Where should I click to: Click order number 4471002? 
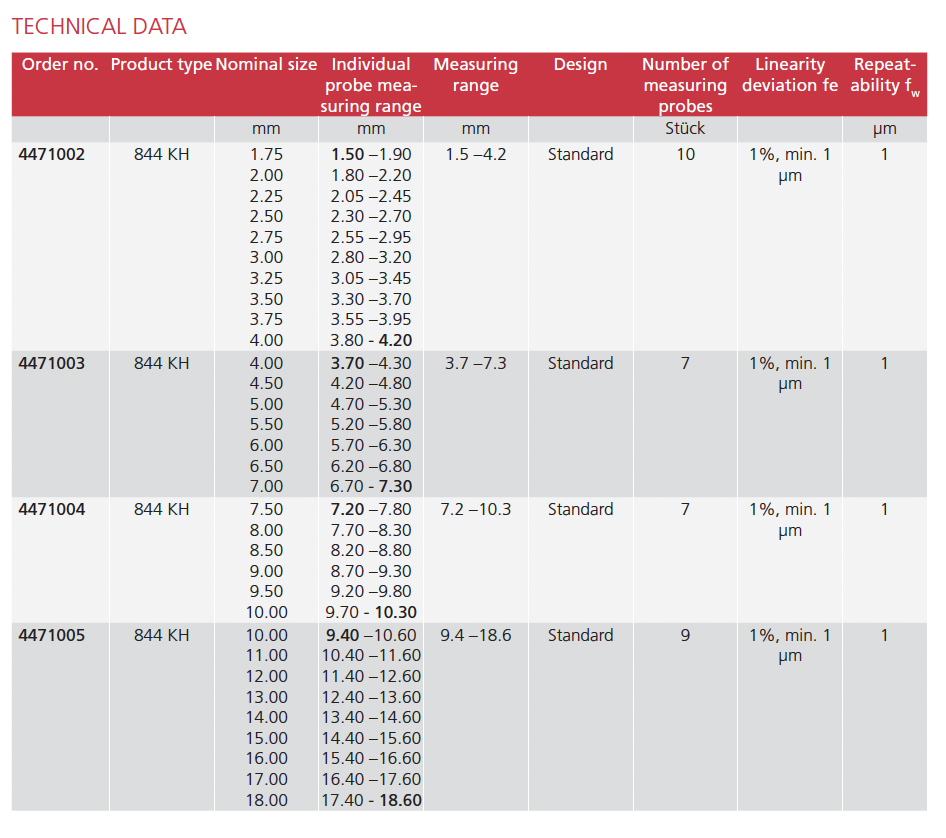coord(52,155)
